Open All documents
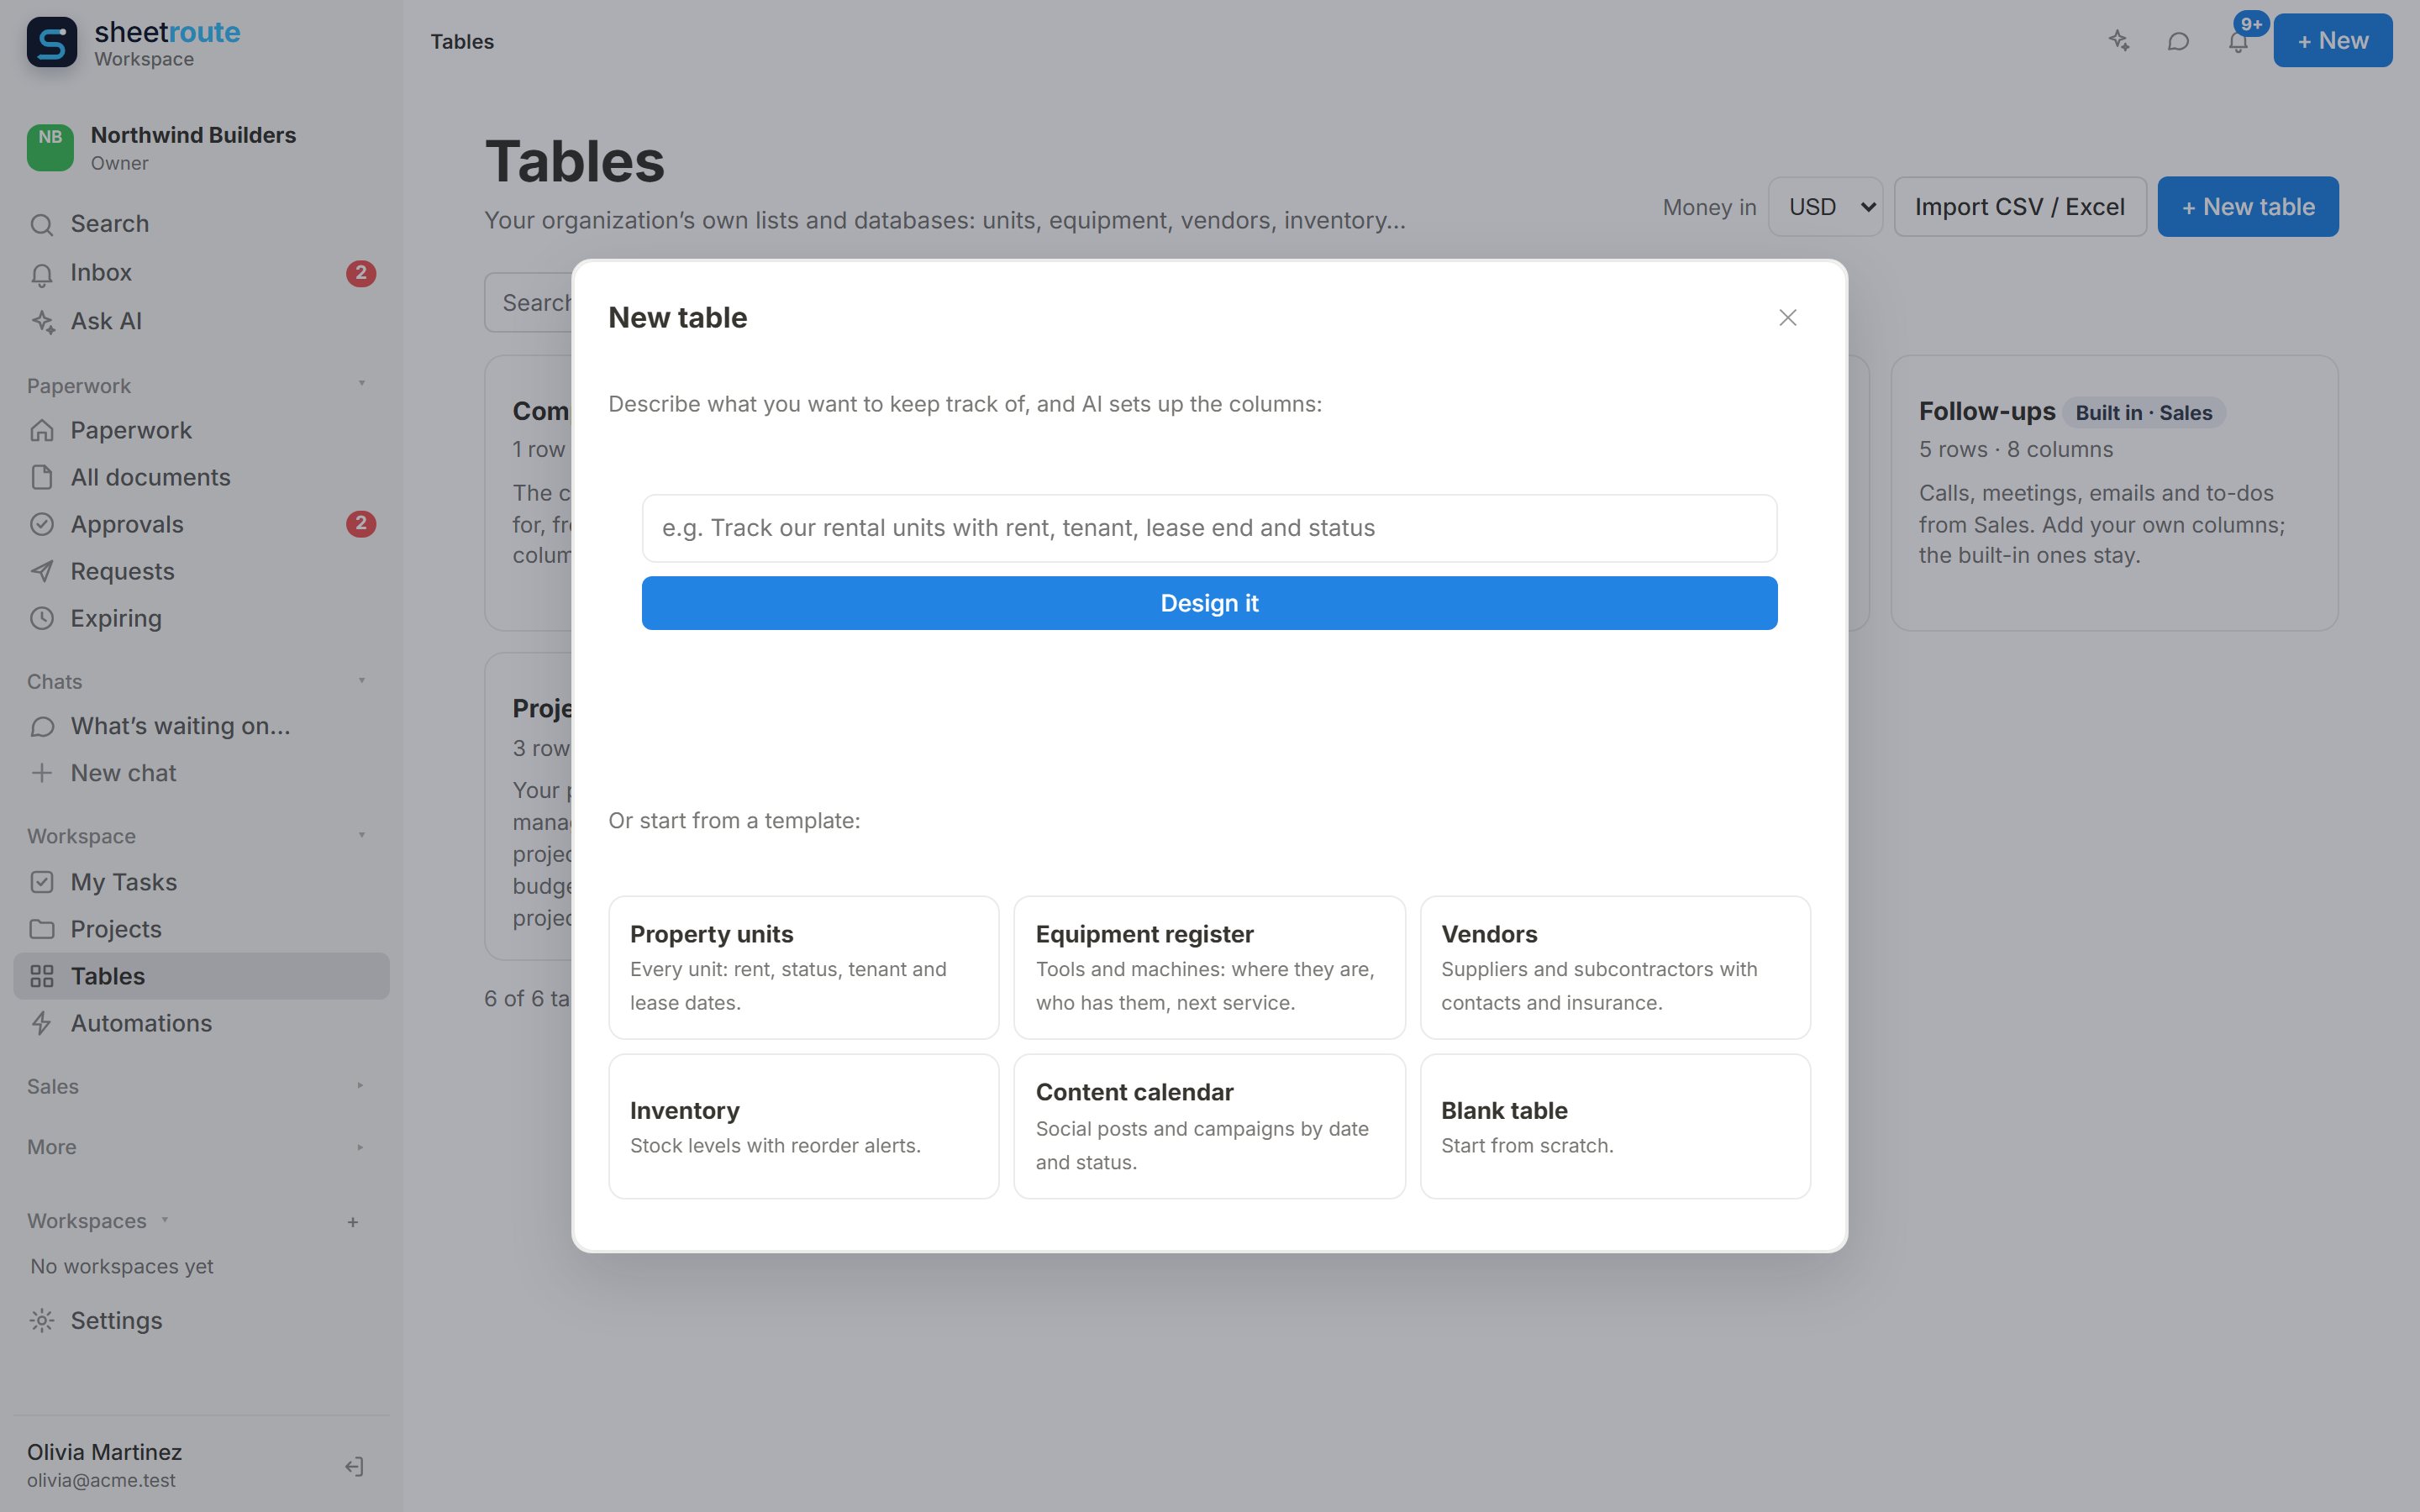This screenshot has width=2420, height=1512. [201, 477]
